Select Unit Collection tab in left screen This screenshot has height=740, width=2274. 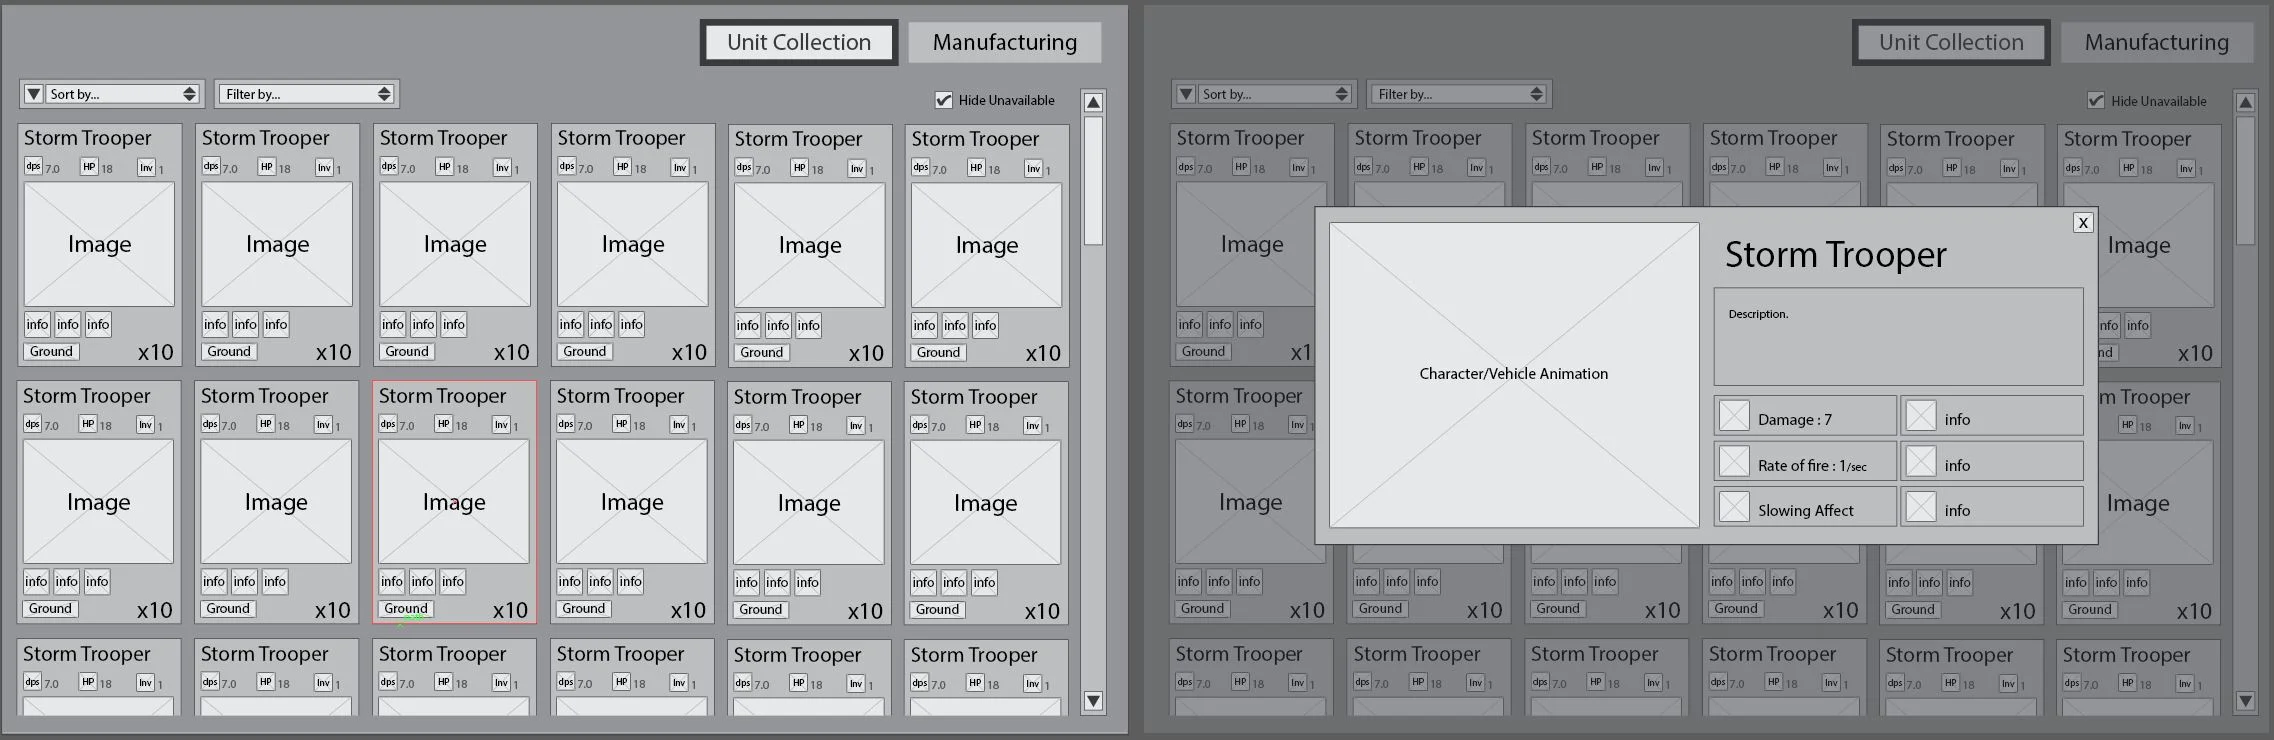799,43
